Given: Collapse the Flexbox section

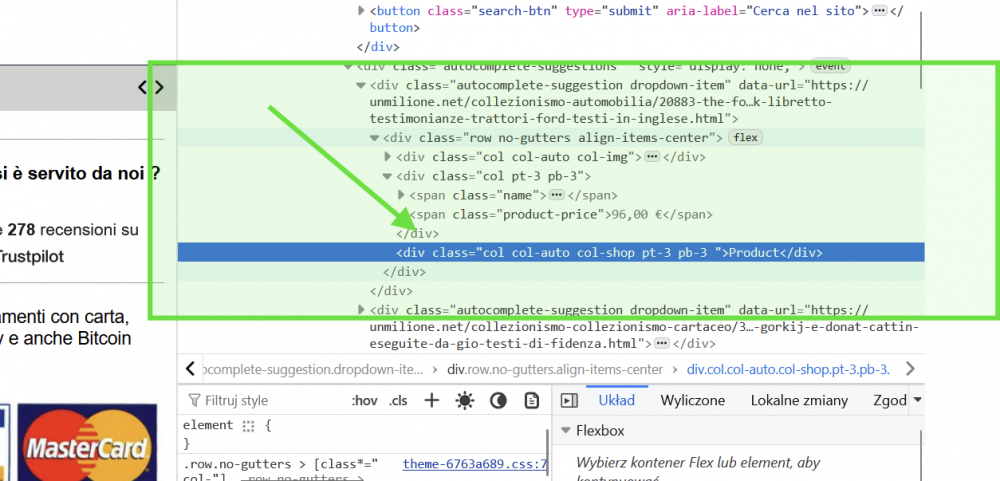Looking at the screenshot, I should [x=564, y=431].
